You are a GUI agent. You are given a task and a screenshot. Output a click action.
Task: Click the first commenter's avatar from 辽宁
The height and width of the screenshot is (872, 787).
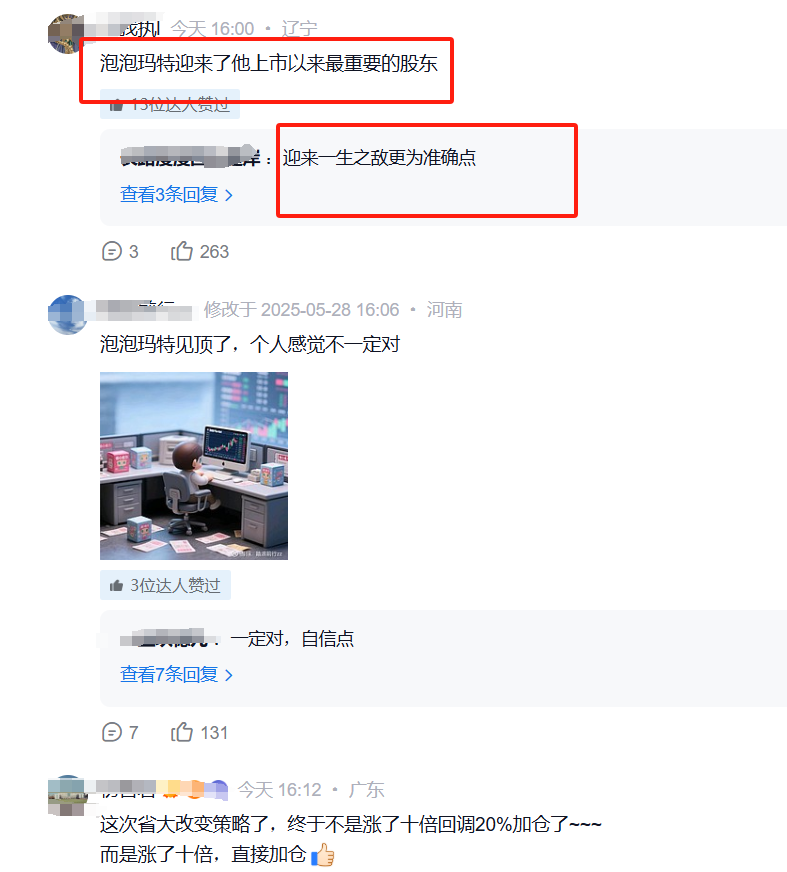67,33
